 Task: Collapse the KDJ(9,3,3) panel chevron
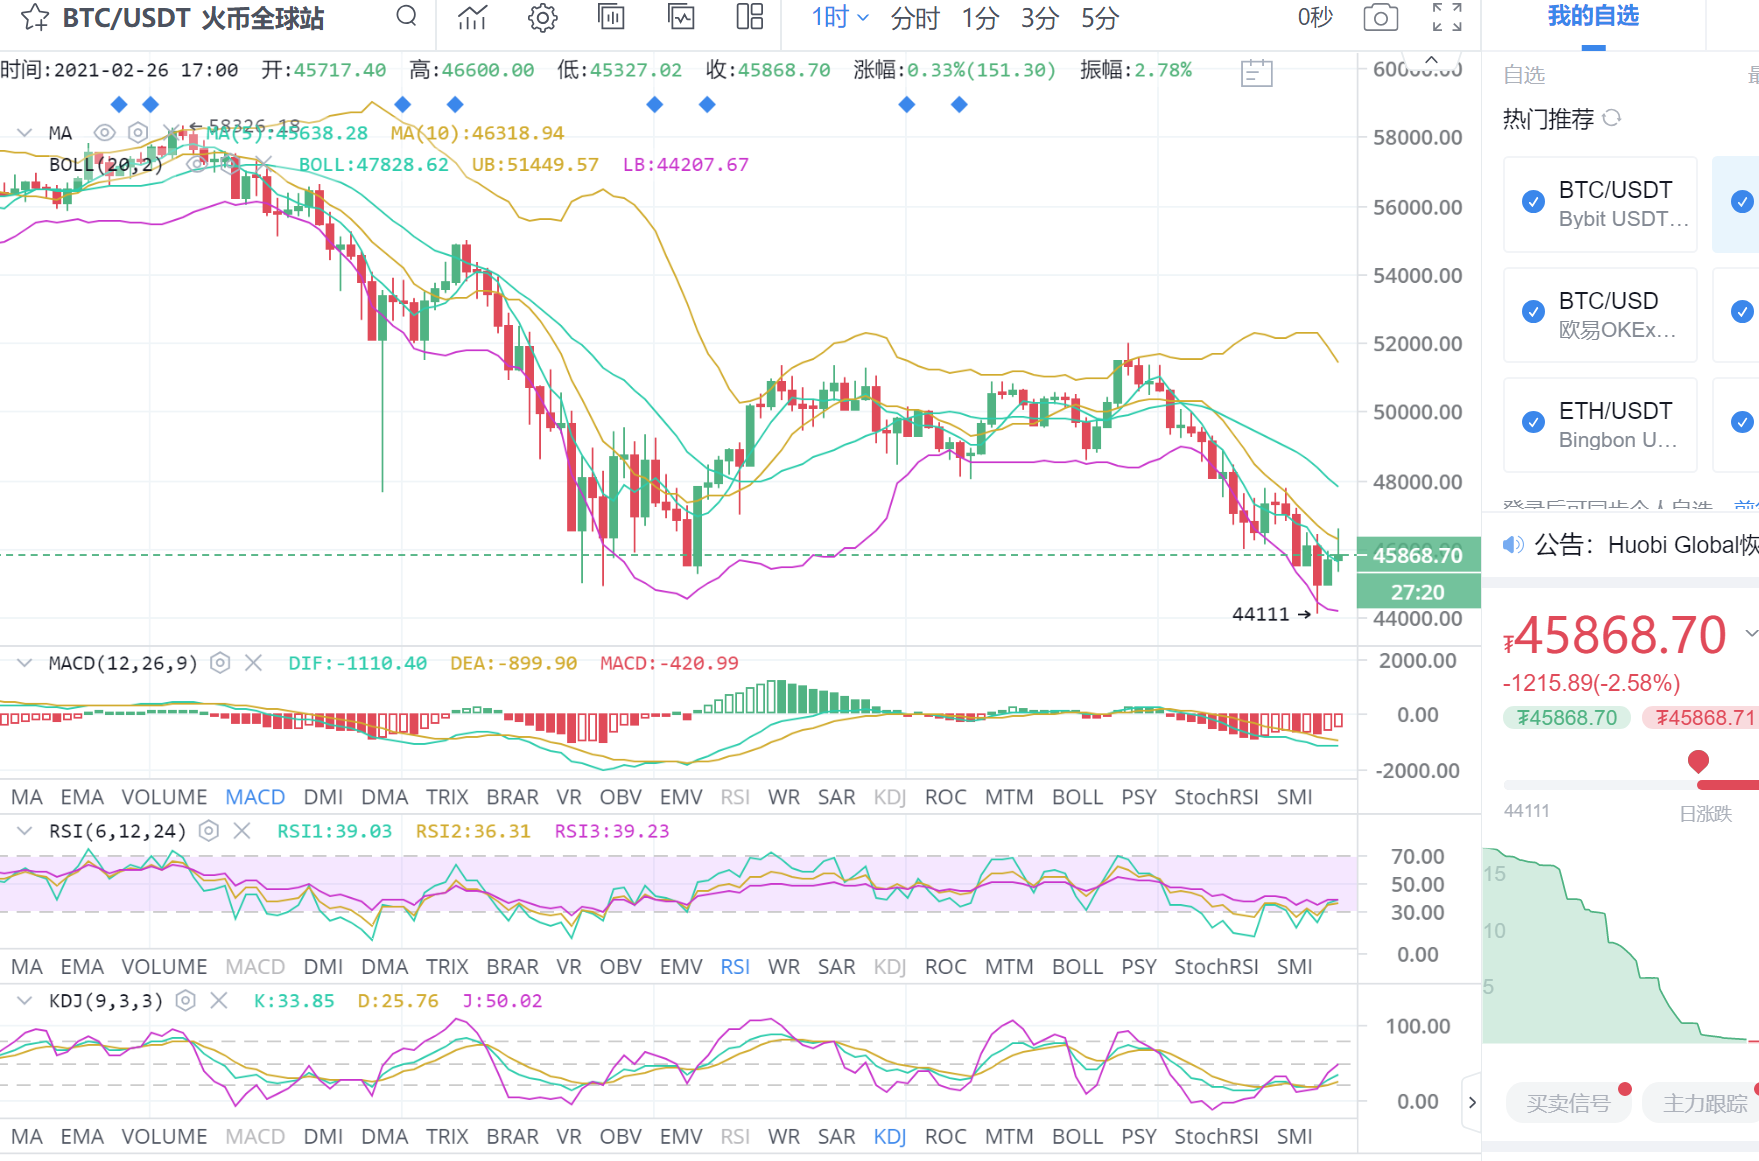(25, 1001)
